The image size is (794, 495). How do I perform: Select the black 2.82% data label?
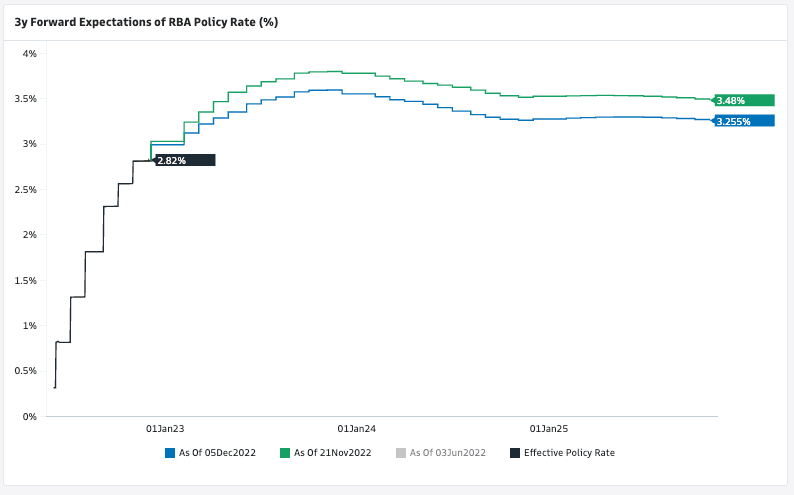click(185, 160)
